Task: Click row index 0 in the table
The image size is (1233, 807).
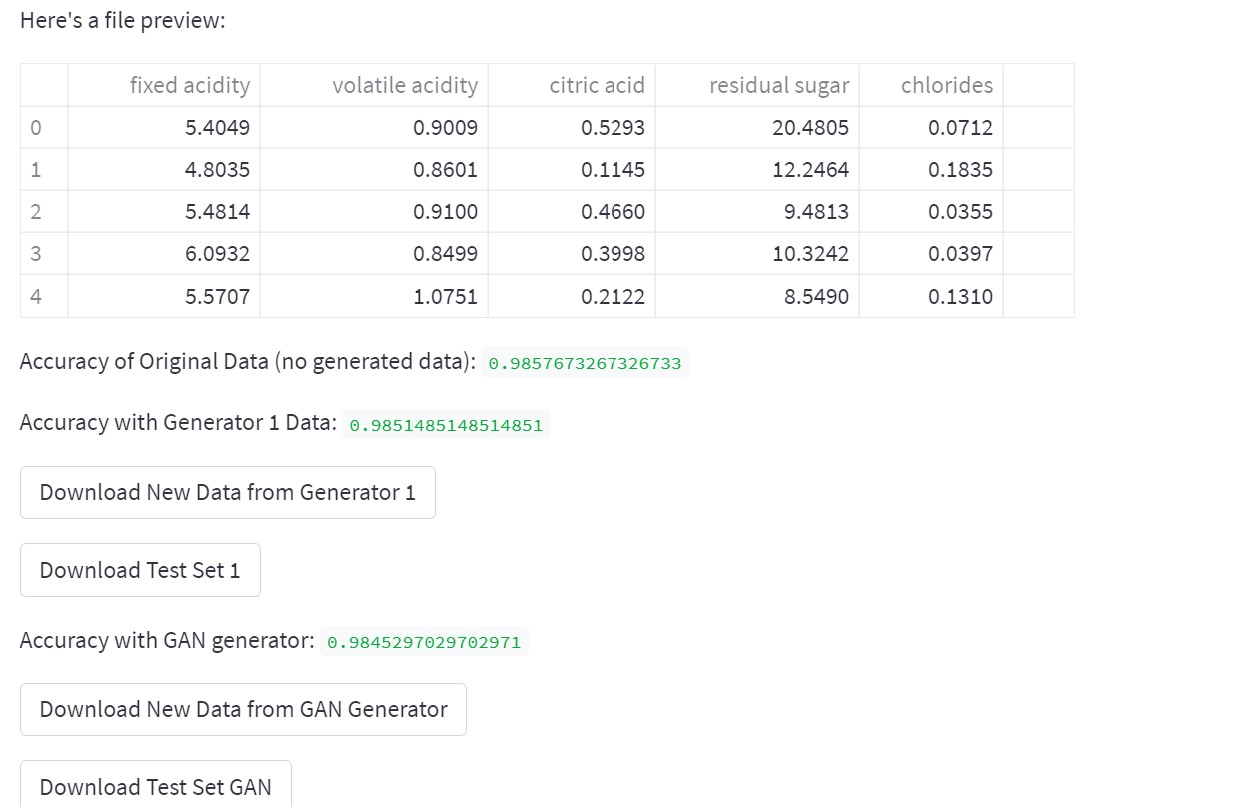Action: [x=37, y=128]
